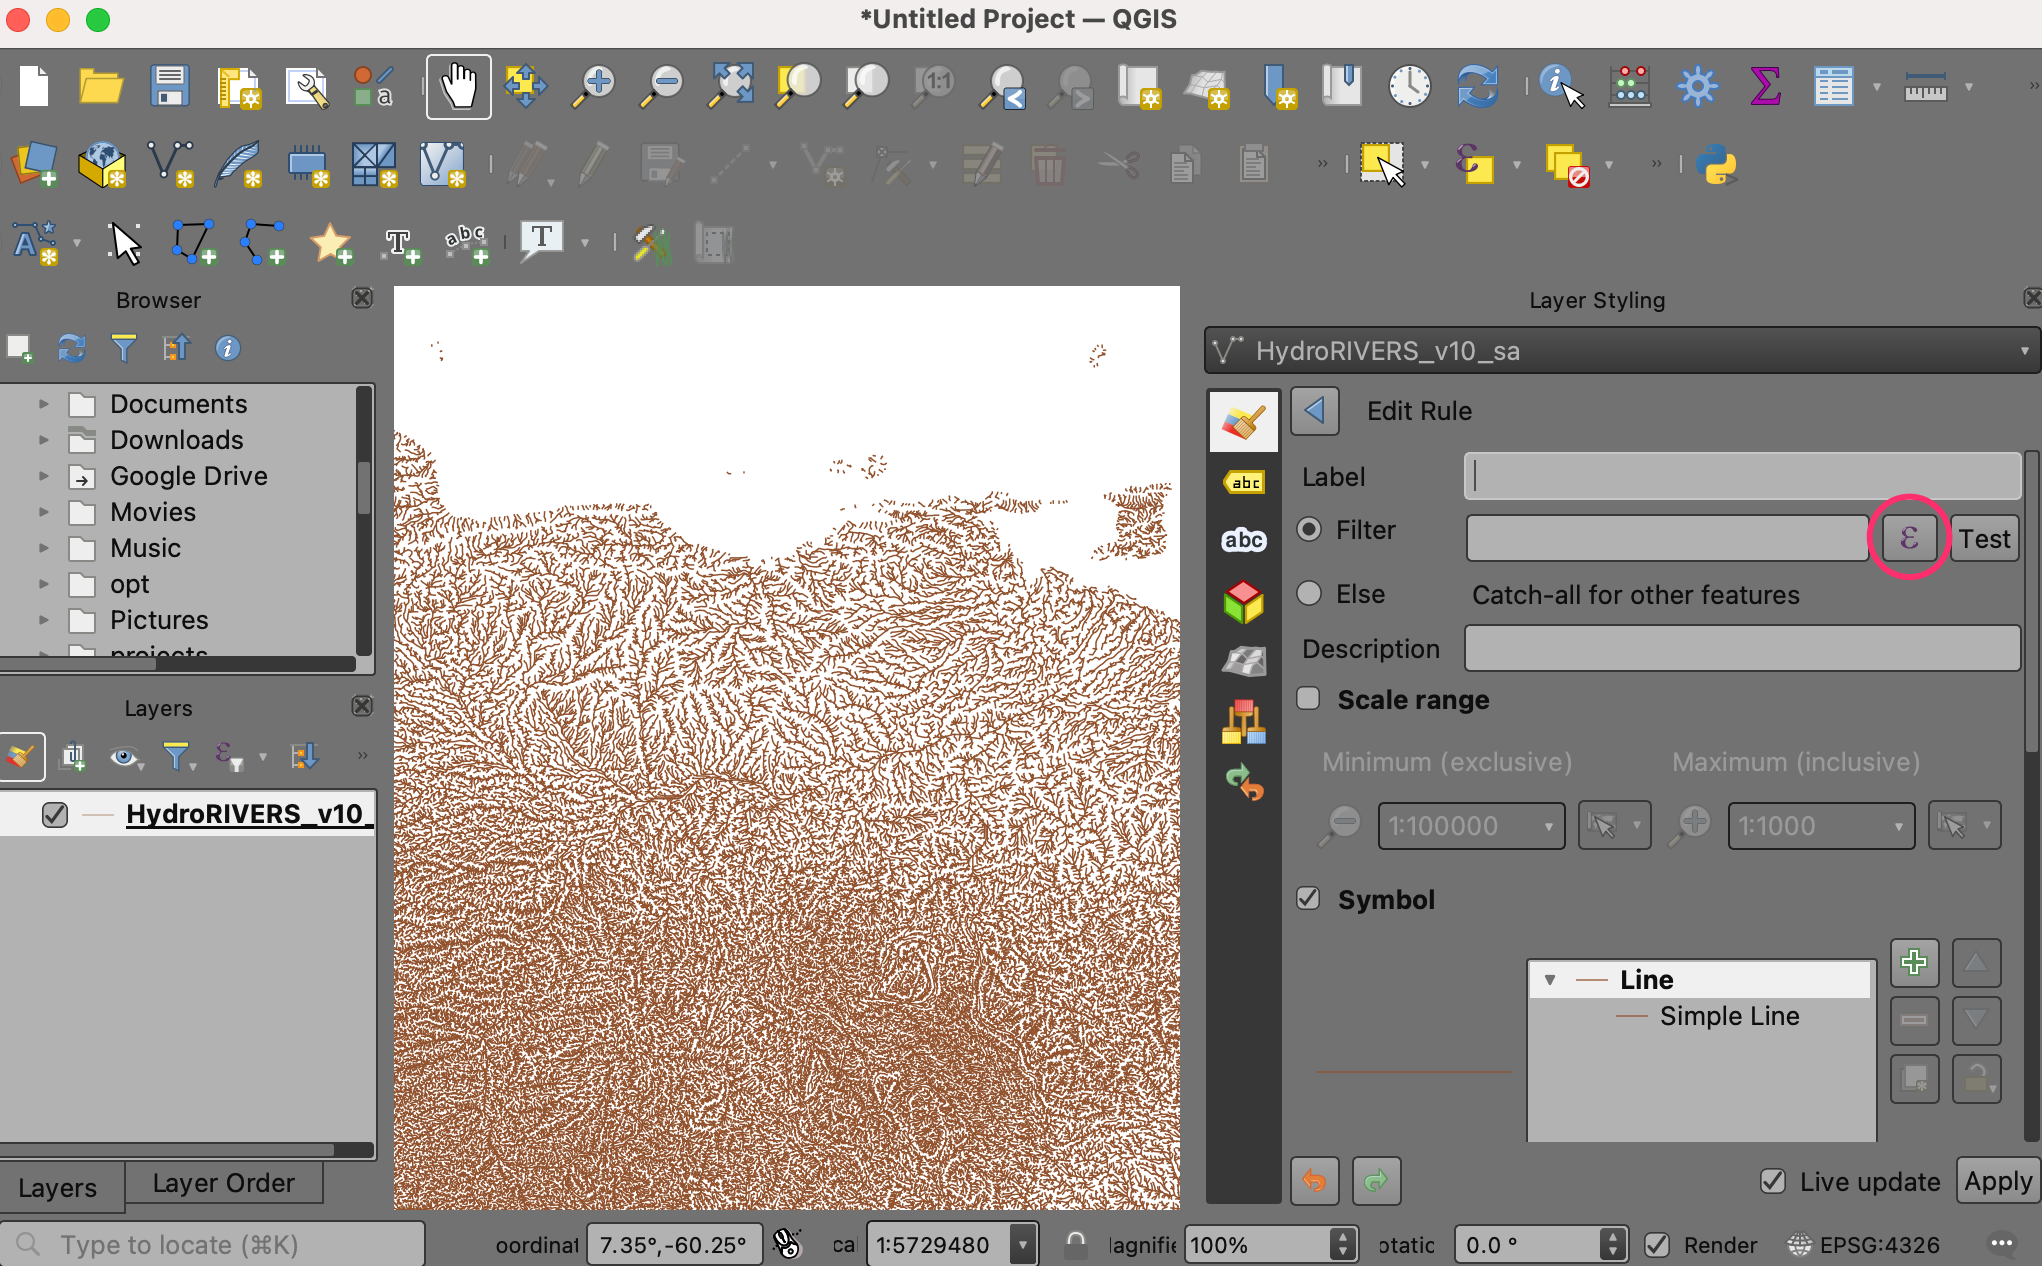The image size is (2042, 1266).
Task: Enable the Scale range checkbox
Action: coord(1308,699)
